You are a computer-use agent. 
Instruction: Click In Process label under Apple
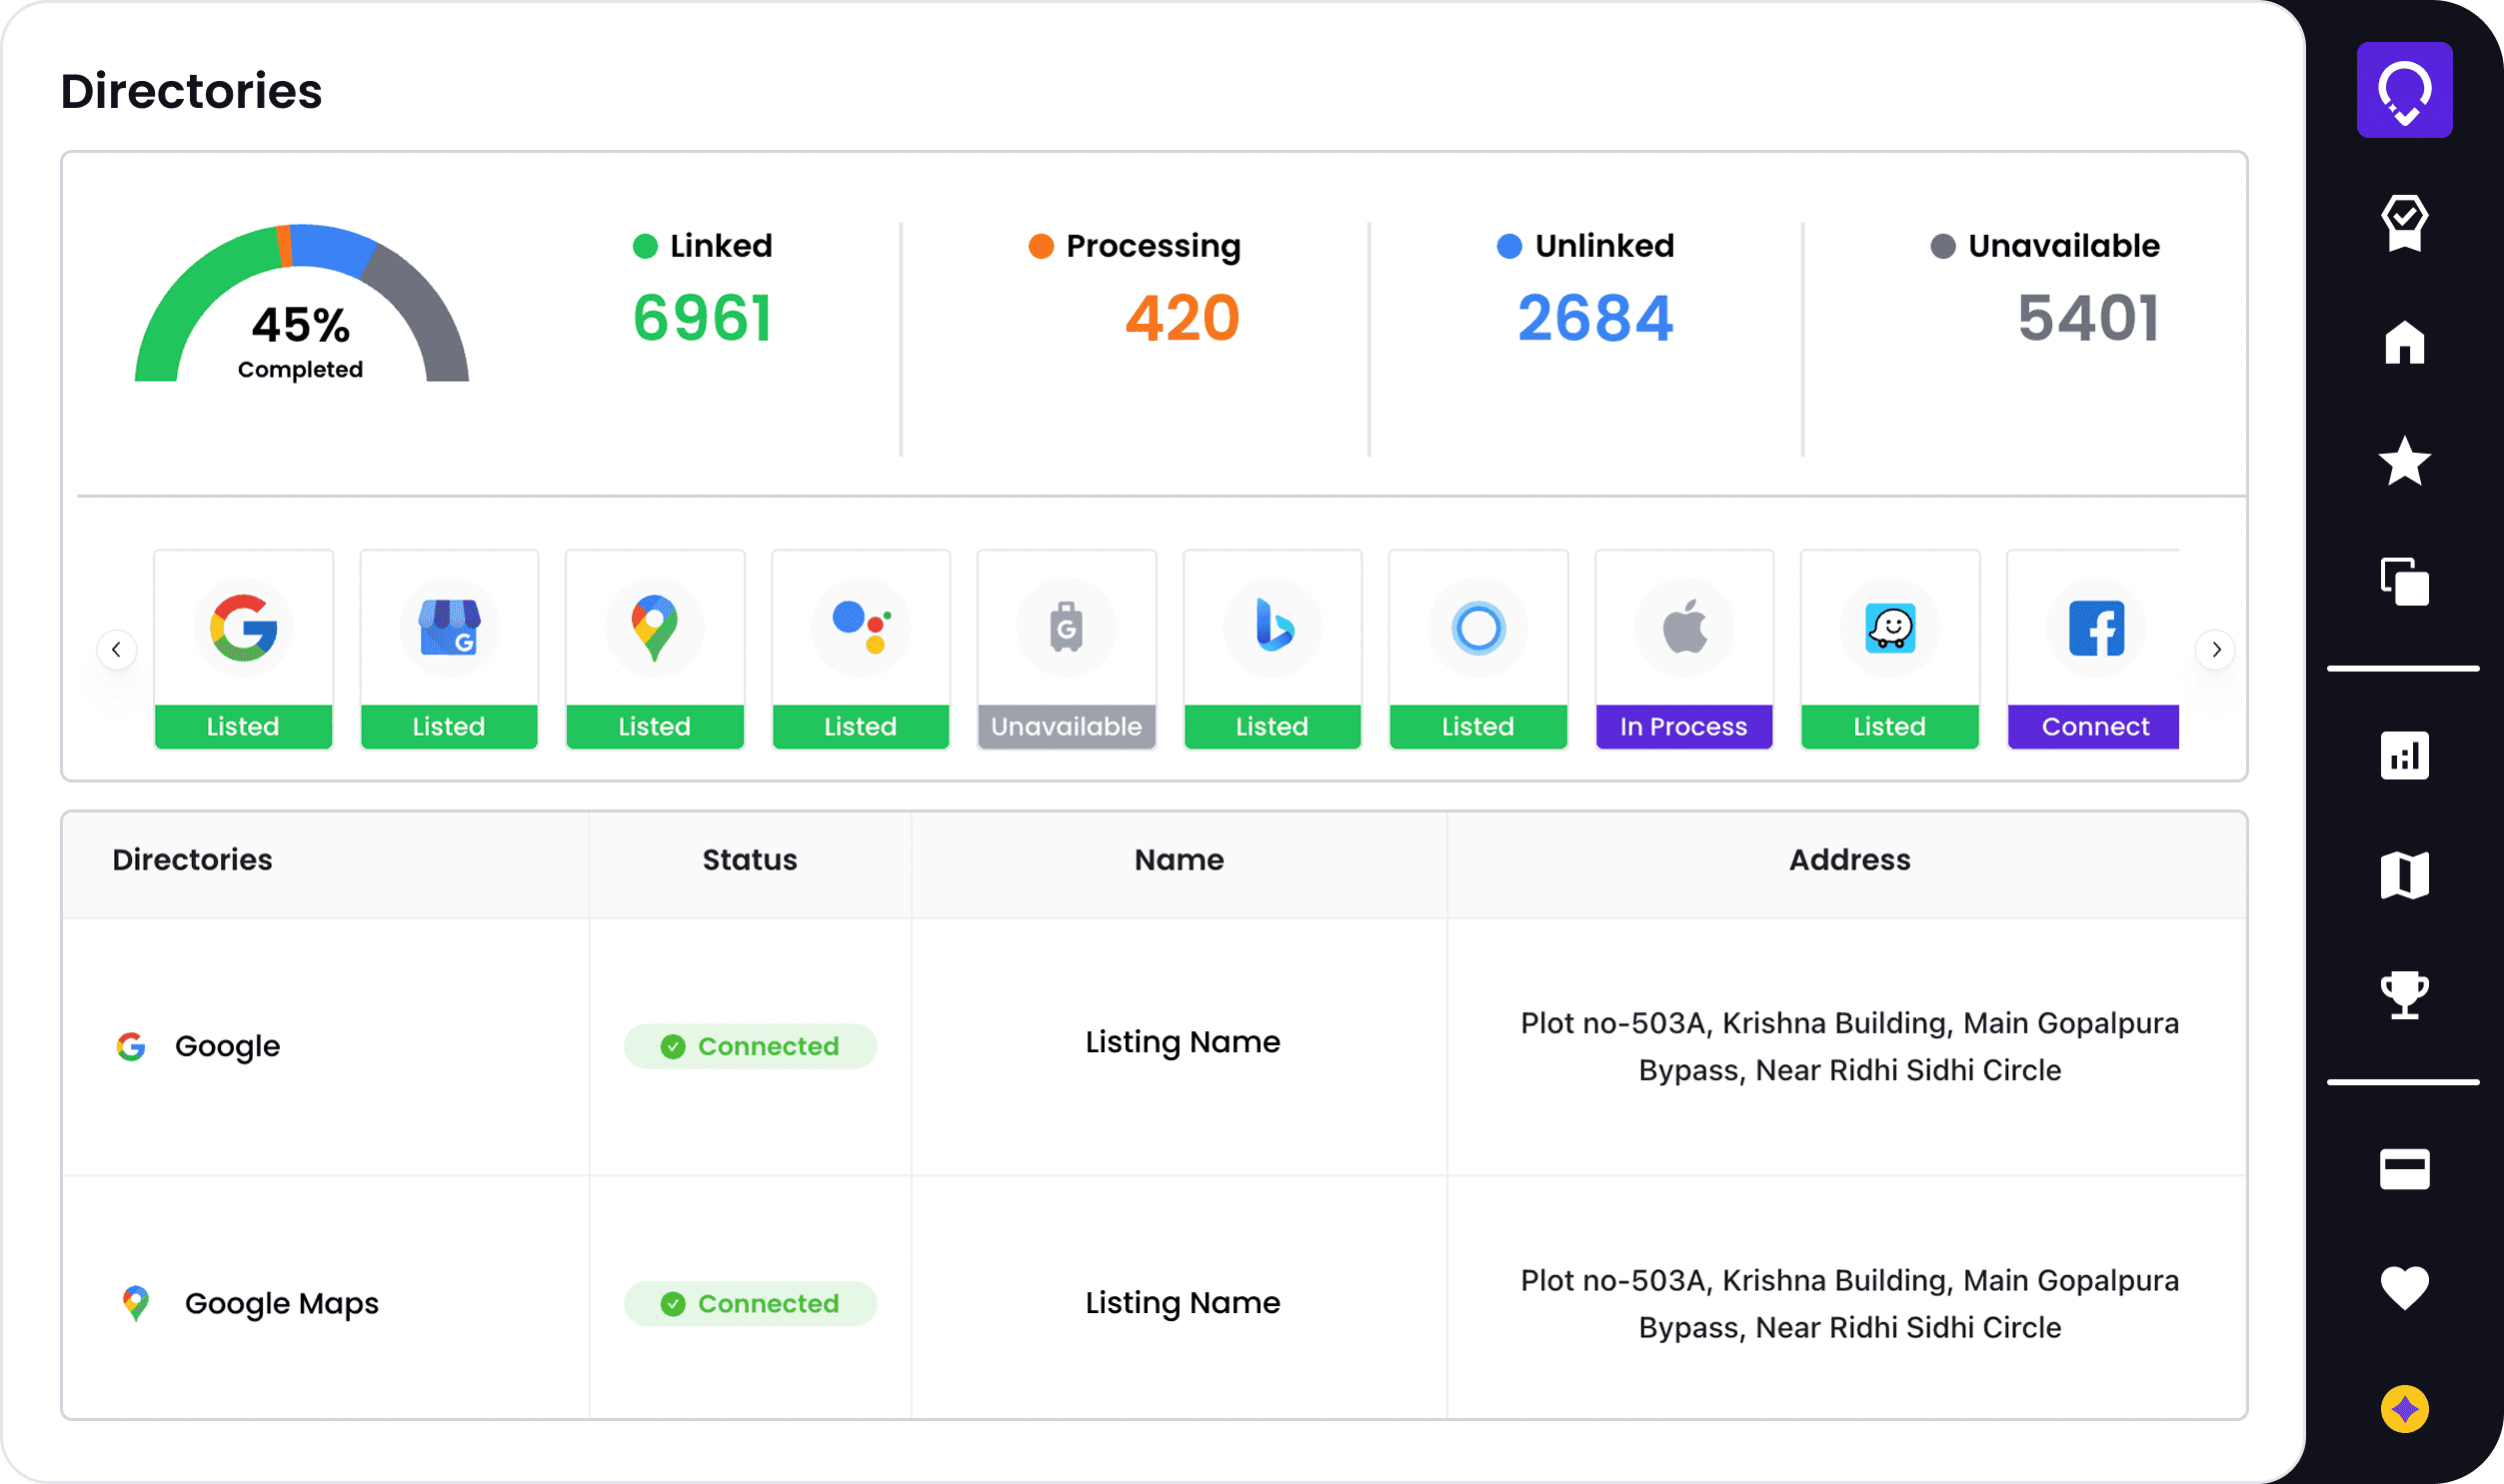(1683, 726)
